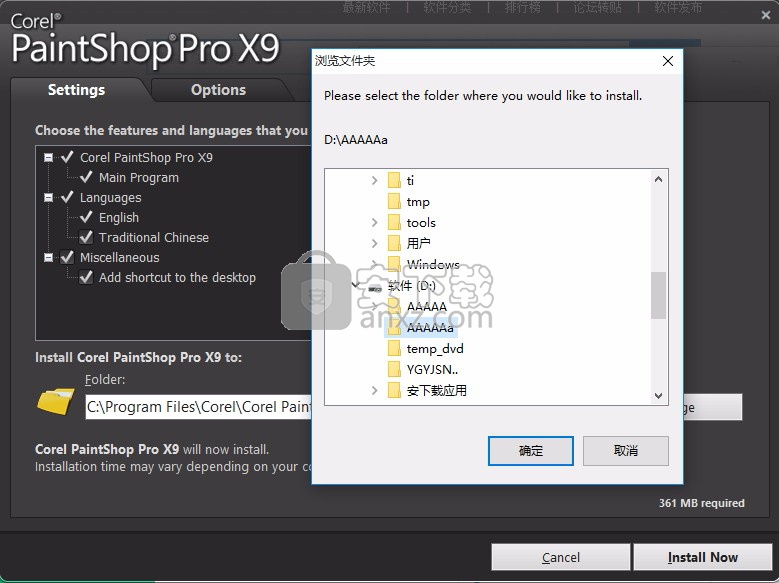
Task: Click the folder icon next to ti
Action: click(394, 180)
